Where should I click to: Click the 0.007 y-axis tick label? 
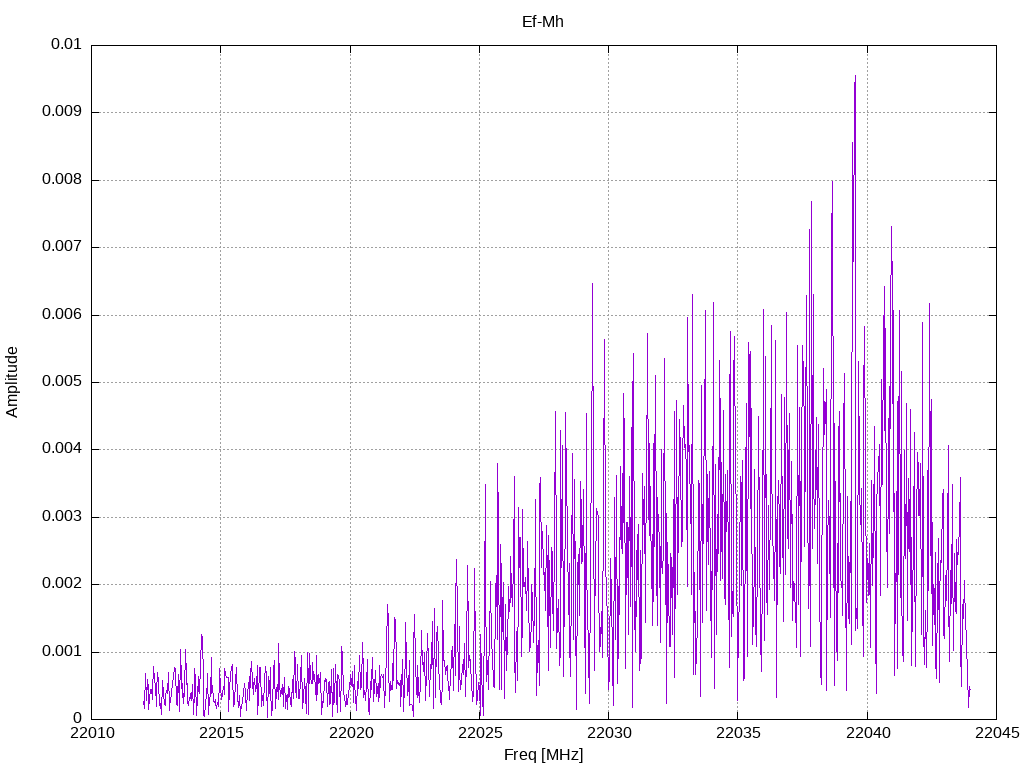coord(61,247)
